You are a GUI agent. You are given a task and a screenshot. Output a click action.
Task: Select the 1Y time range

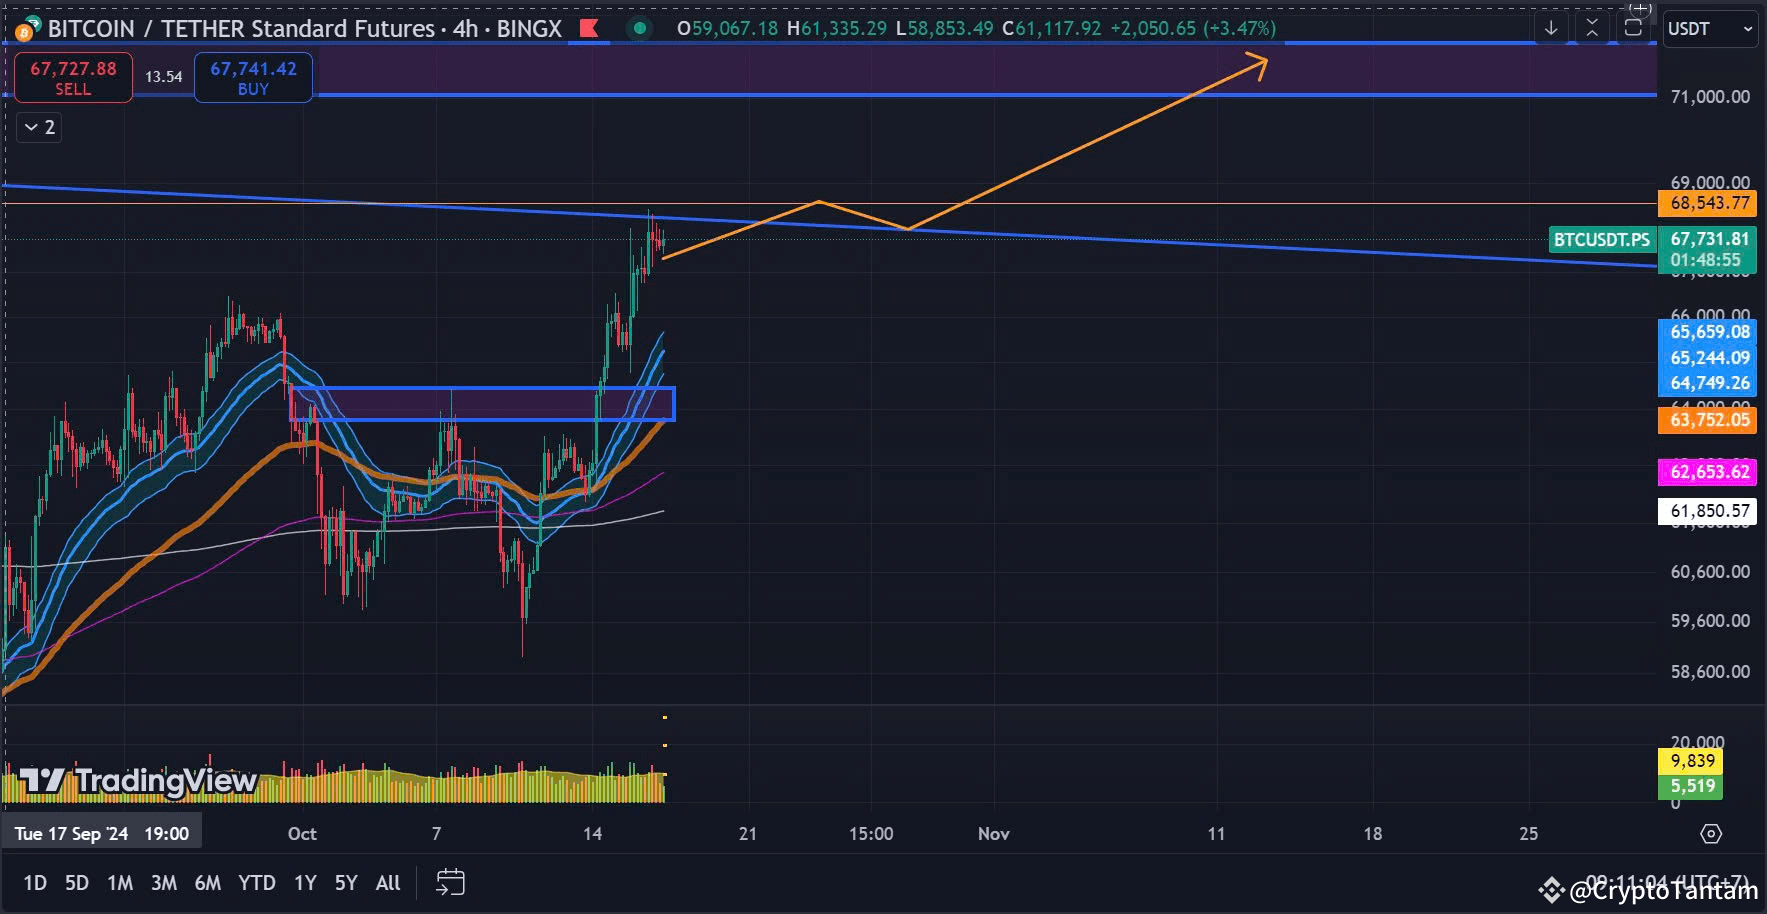point(305,882)
